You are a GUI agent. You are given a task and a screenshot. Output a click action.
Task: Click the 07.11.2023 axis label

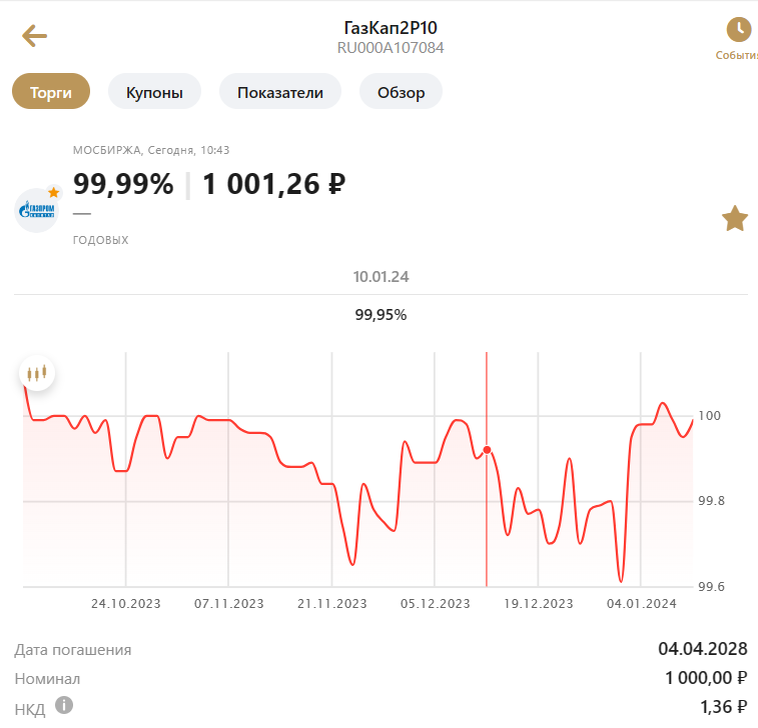[229, 603]
